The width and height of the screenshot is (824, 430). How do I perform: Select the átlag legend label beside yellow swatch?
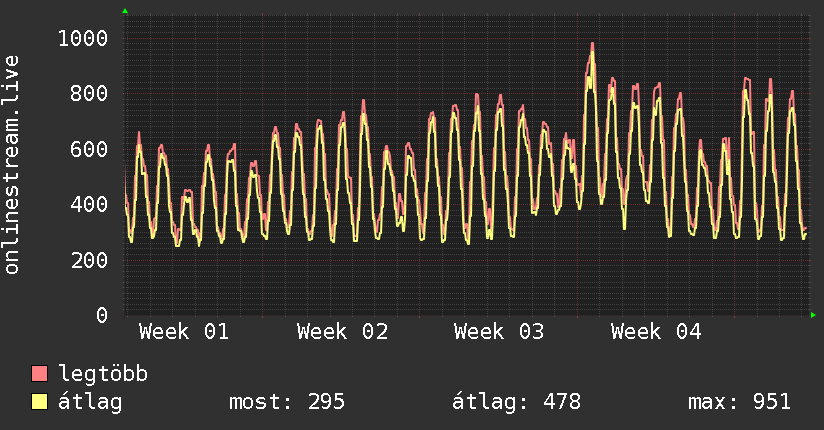[90, 402]
